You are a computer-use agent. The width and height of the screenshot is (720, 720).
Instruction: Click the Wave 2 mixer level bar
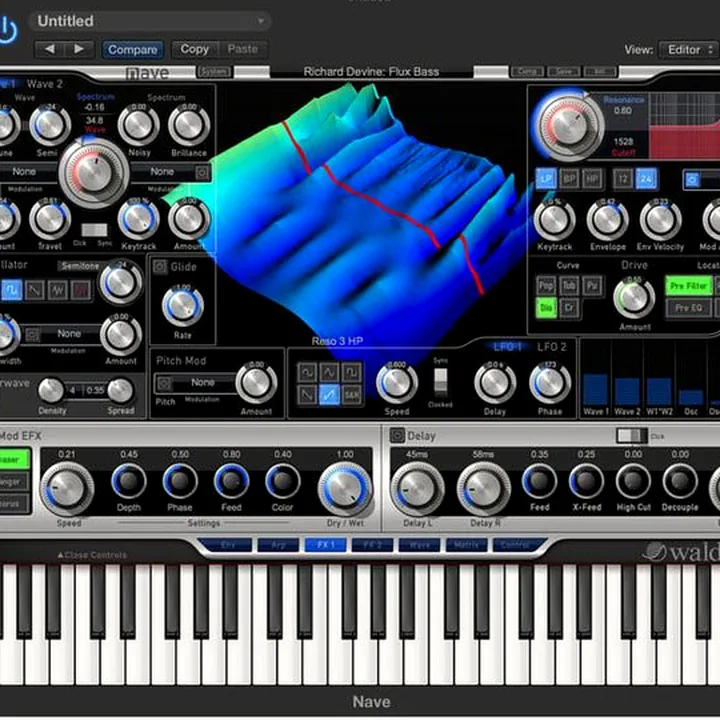[627, 391]
